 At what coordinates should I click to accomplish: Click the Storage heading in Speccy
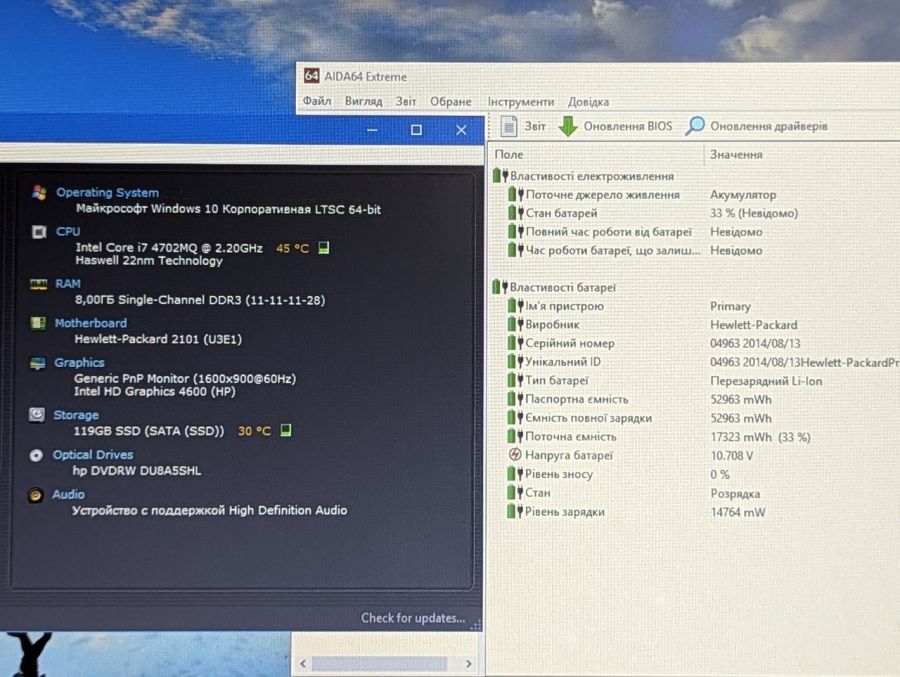pos(76,415)
